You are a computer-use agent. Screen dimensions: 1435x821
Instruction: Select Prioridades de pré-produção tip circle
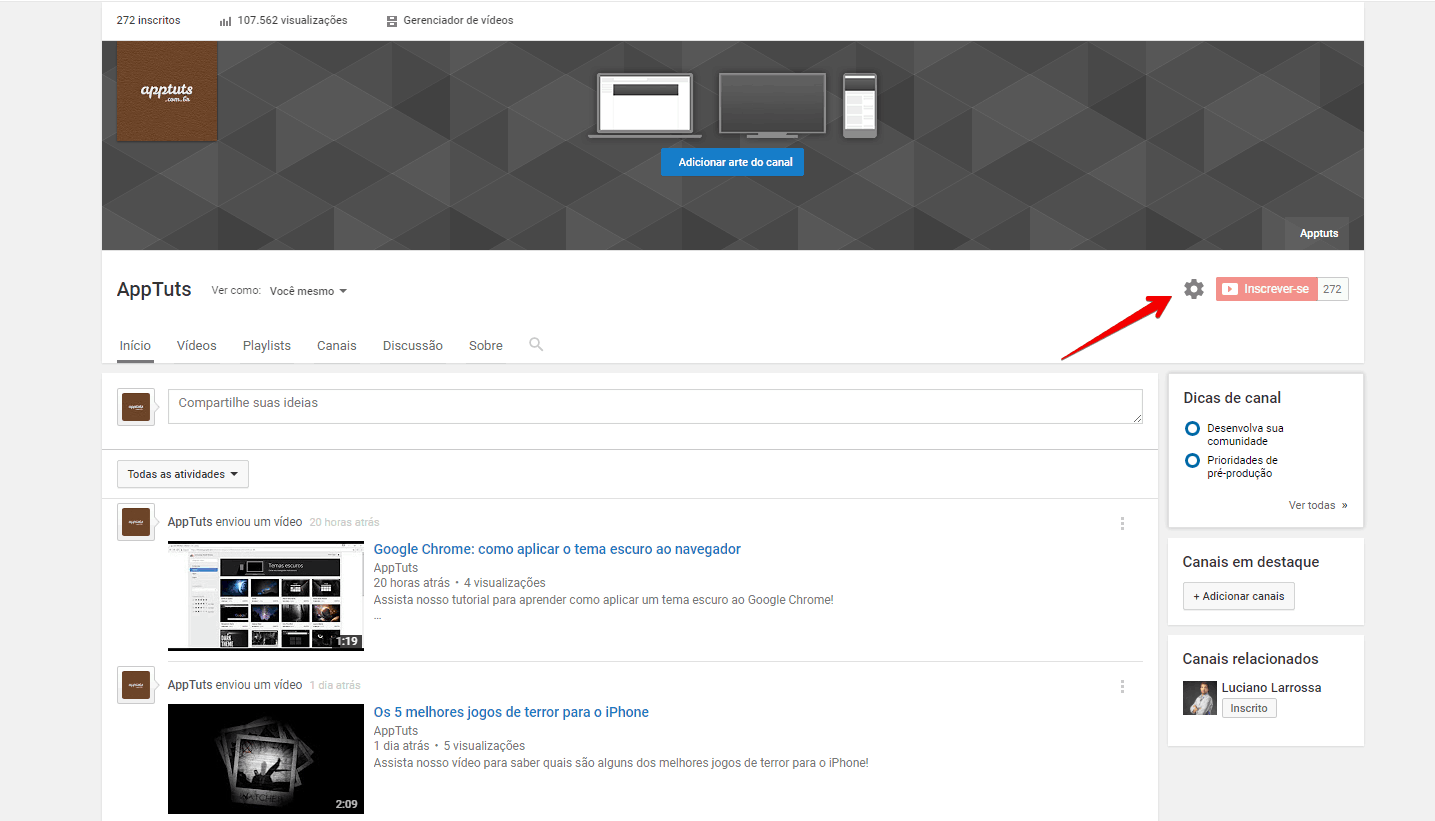pyautogui.click(x=1192, y=461)
